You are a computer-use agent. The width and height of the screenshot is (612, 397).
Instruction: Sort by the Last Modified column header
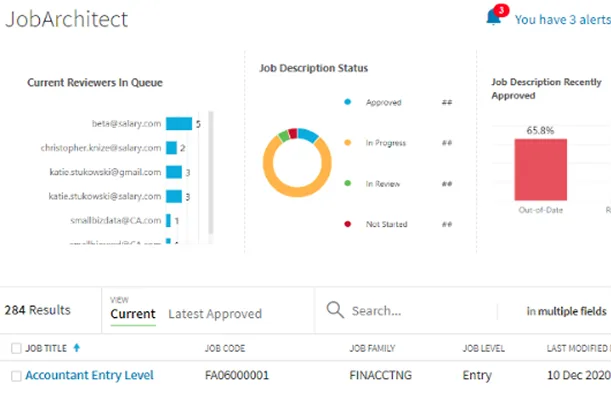[x=579, y=348]
